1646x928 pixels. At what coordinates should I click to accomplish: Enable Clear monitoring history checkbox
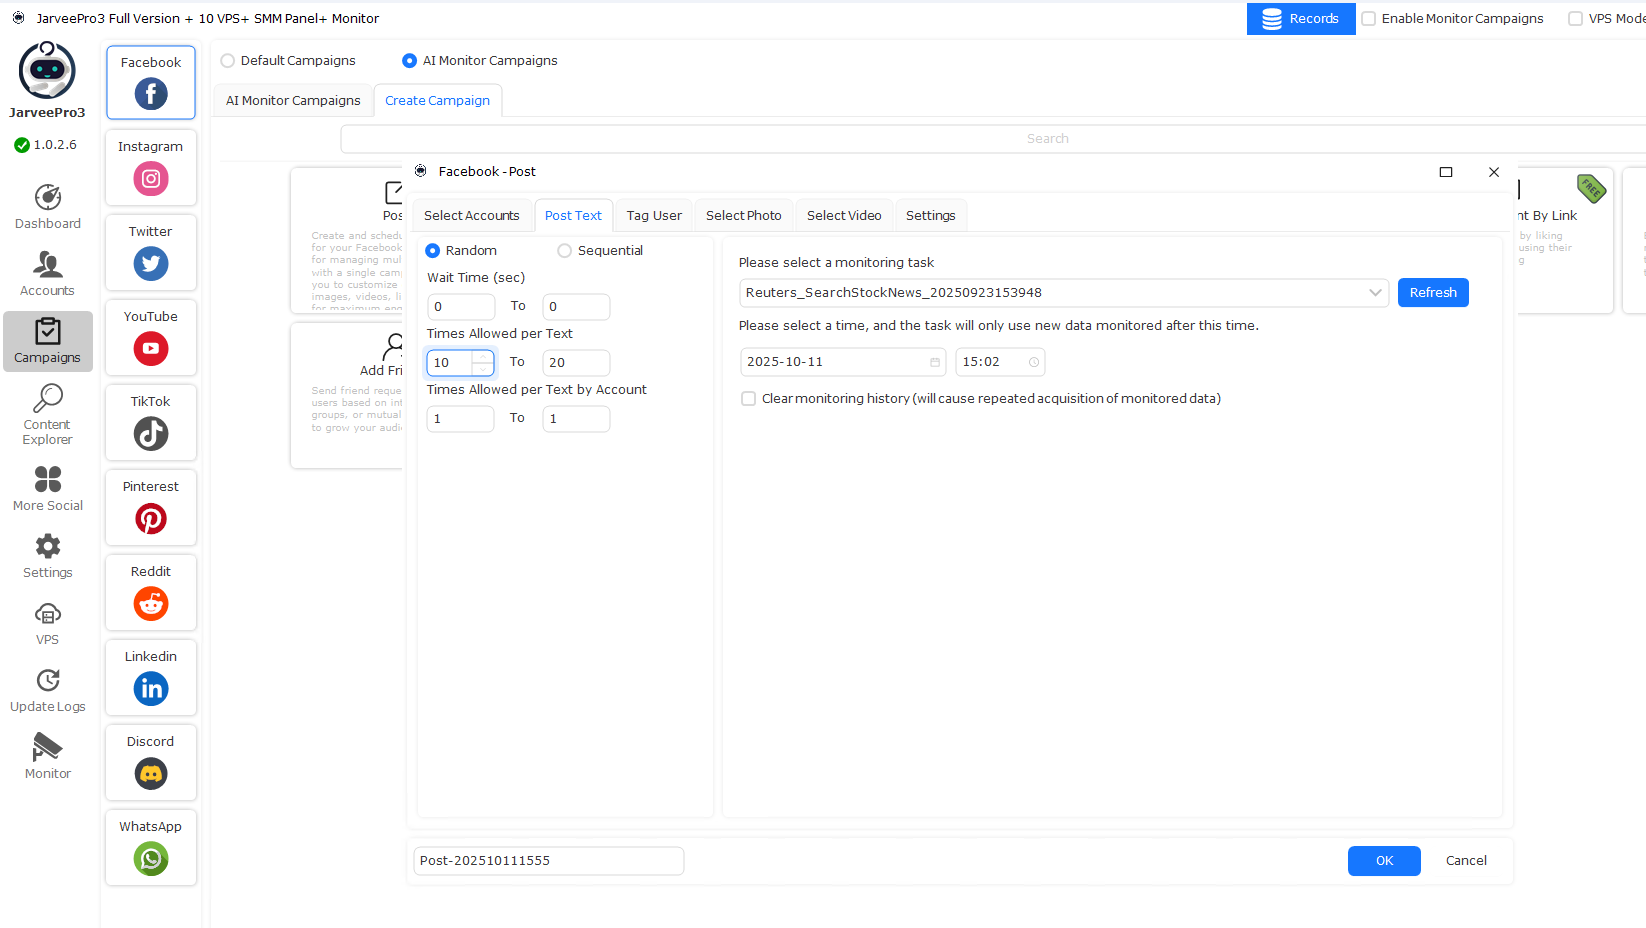point(748,399)
